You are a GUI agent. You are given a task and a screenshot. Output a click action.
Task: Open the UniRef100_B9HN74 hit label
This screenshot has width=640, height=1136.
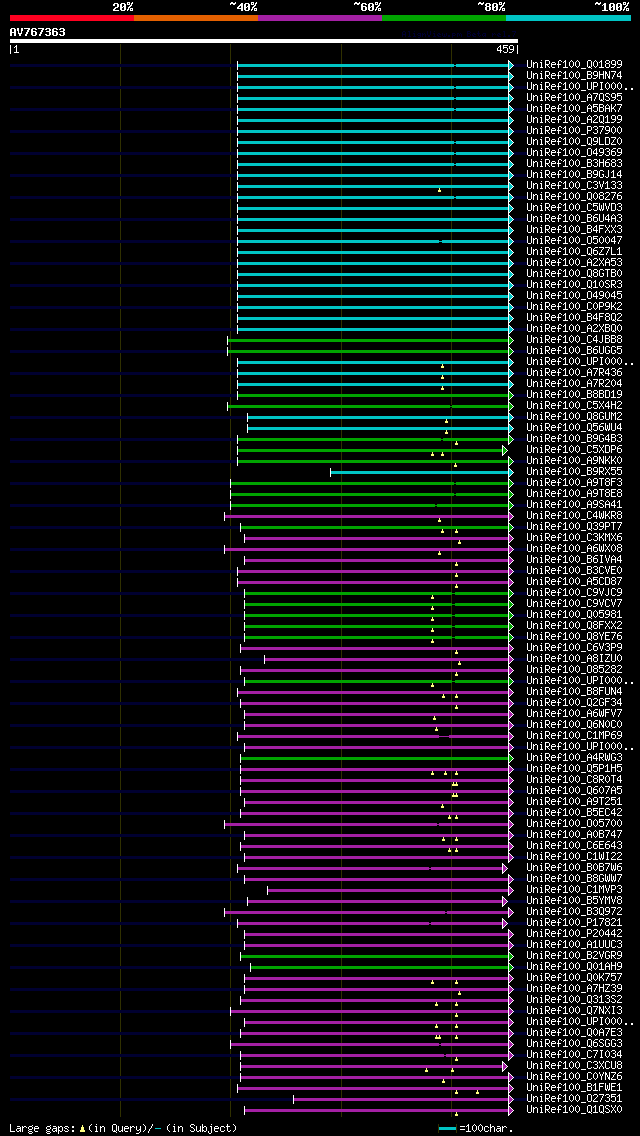574,75
